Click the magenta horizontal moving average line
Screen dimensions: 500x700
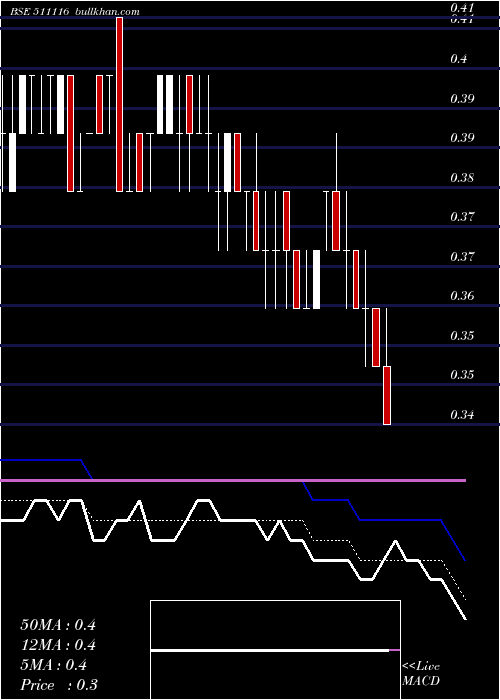click(233, 480)
